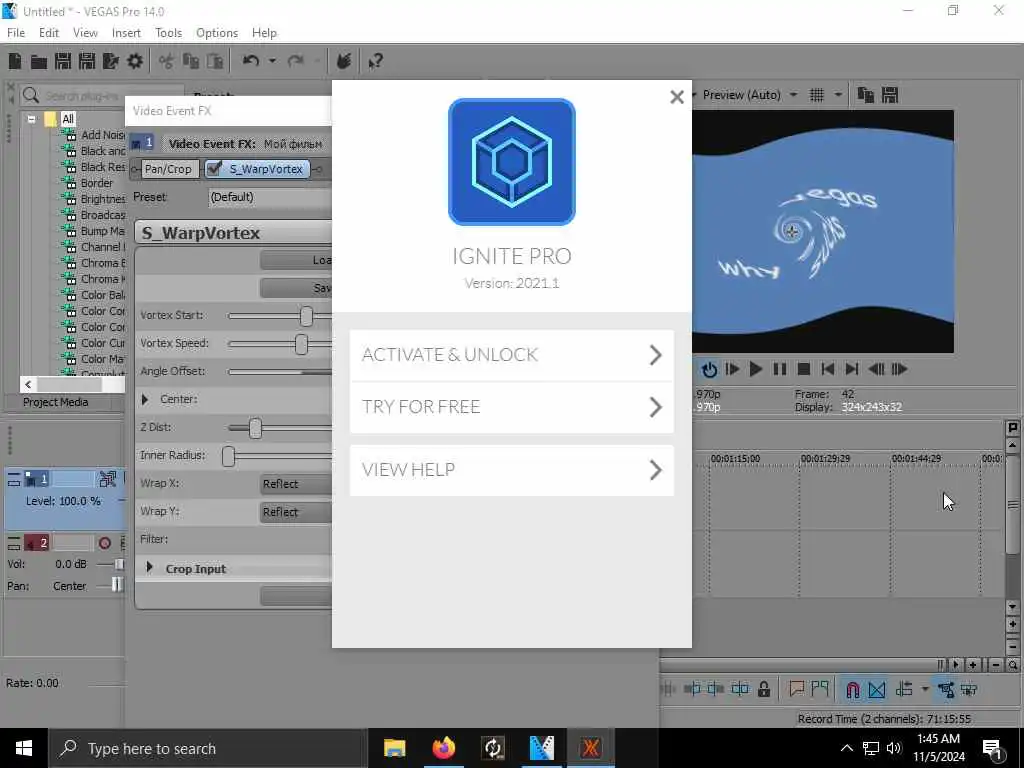Image resolution: width=1024 pixels, height=768 pixels.
Task: Click the Ignore Event Grouping icon
Action: coord(969,690)
